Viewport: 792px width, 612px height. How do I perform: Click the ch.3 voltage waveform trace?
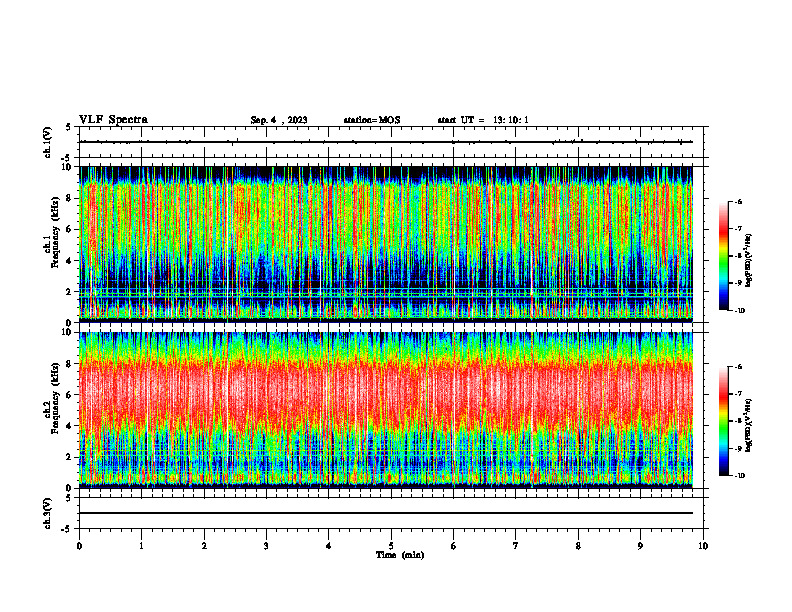386,513
